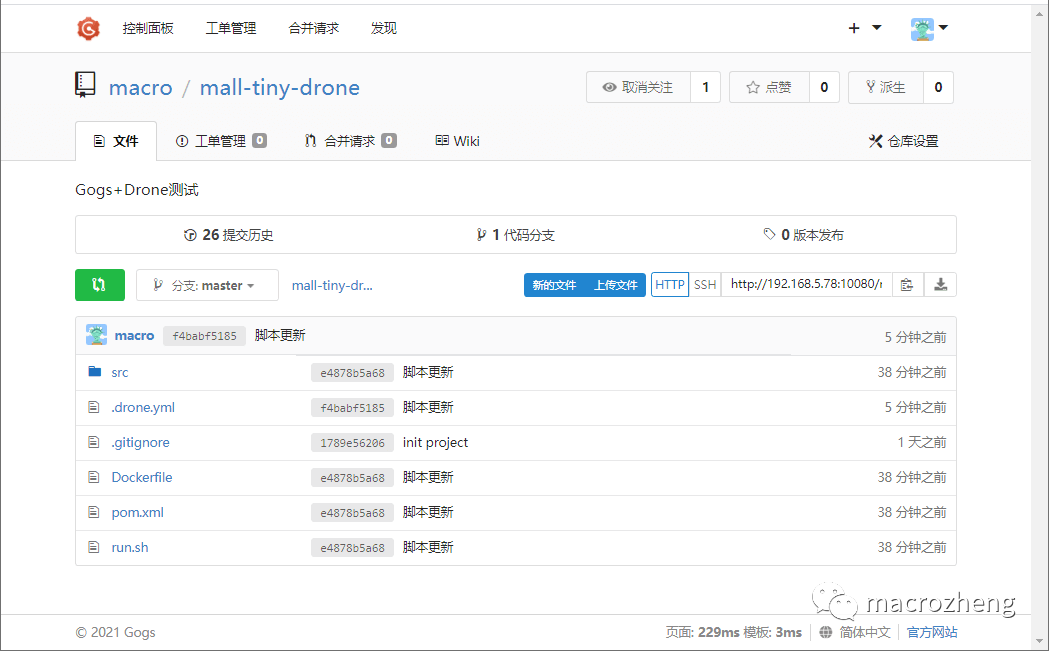Open macro owner link in title
Screen dimensions: 1049x651
[x=140, y=88]
